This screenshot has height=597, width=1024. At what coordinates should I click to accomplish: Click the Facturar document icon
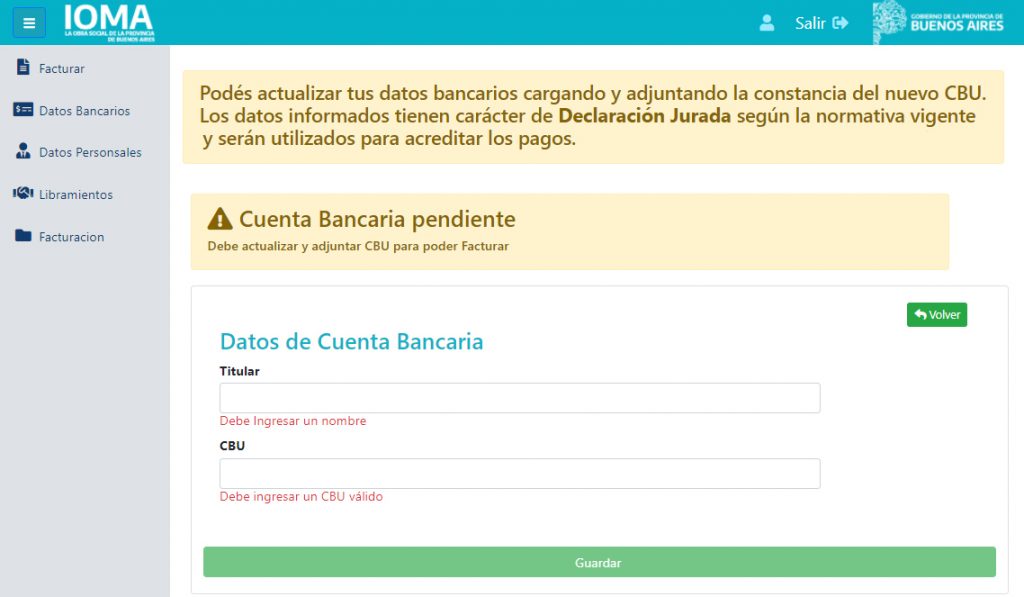[x=23, y=68]
